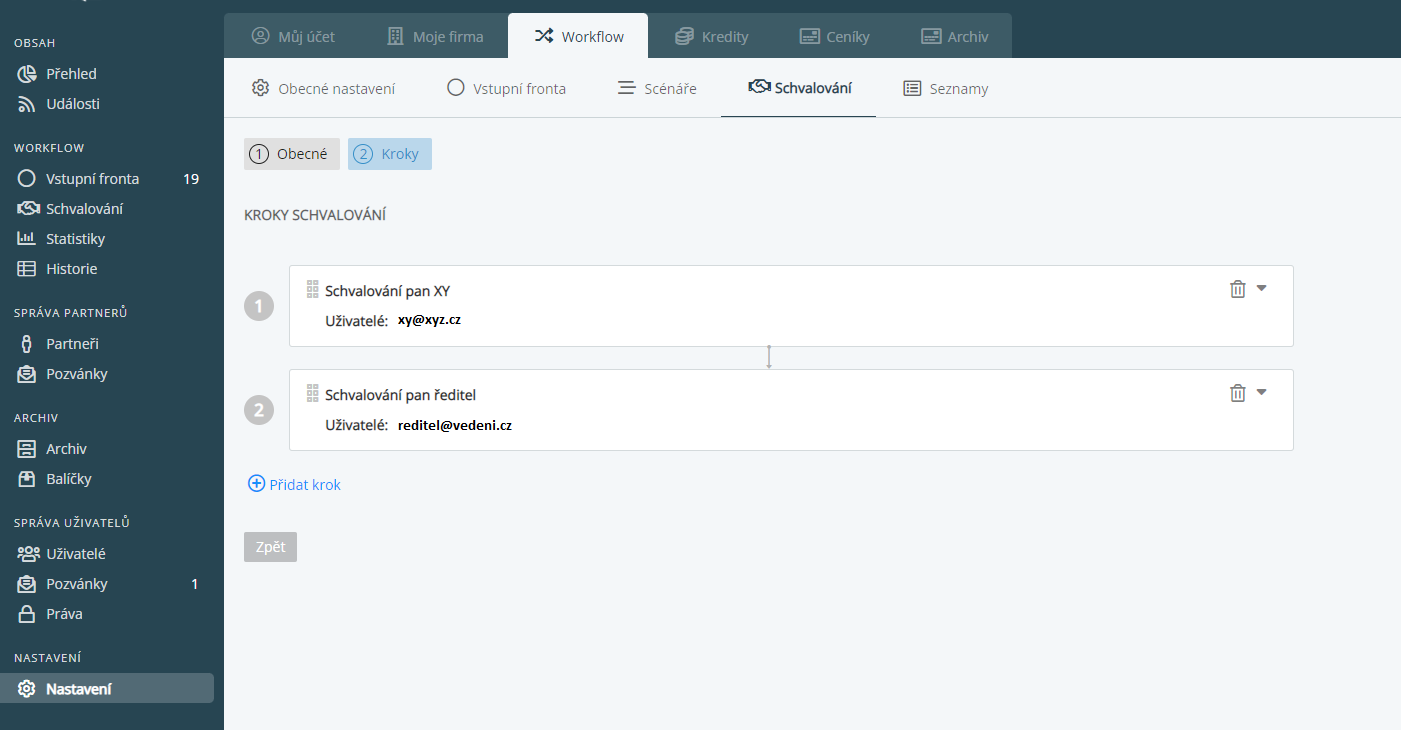This screenshot has height=730, width=1401.
Task: Expand dropdown arrow for Schvalování pan ředitel
Action: [x=1261, y=392]
